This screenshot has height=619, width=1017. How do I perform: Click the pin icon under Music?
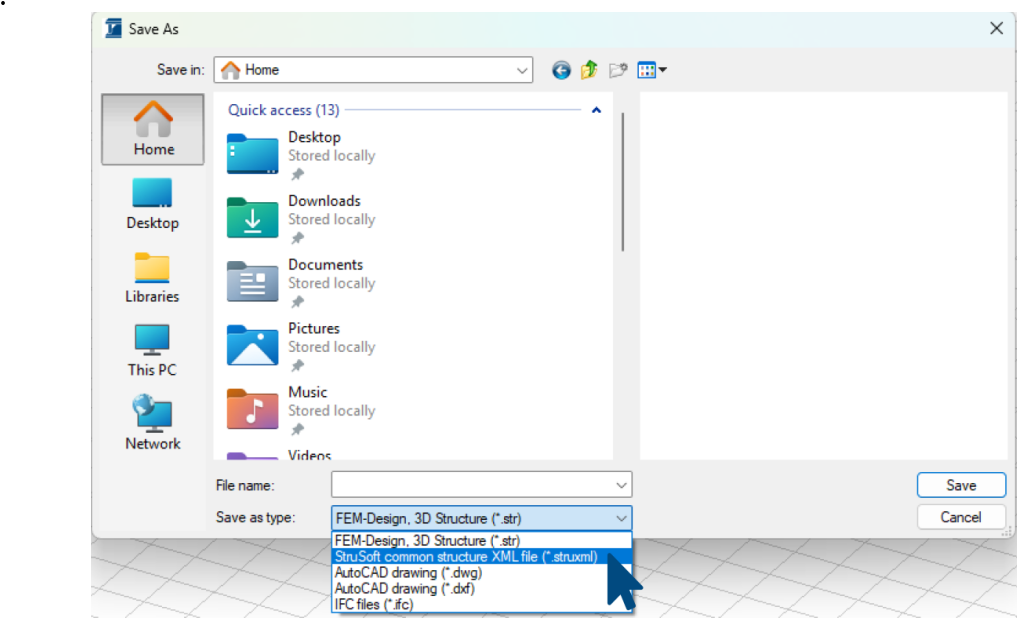coord(297,429)
